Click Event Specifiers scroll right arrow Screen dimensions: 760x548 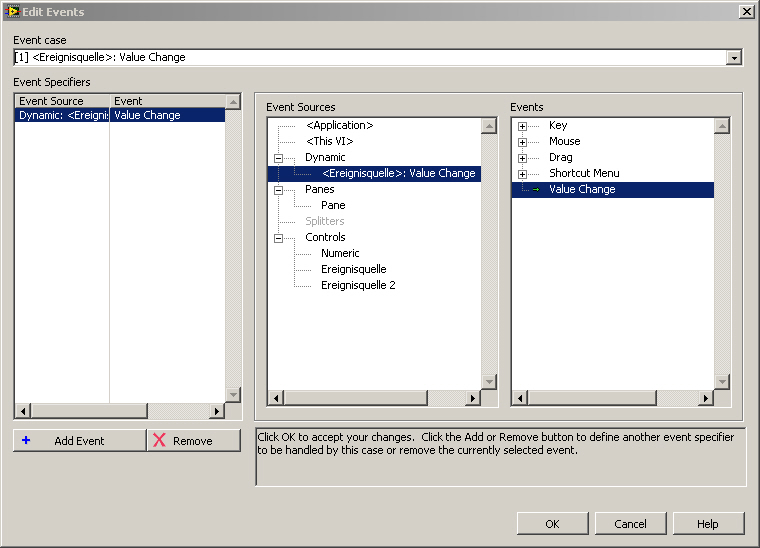[x=217, y=411]
